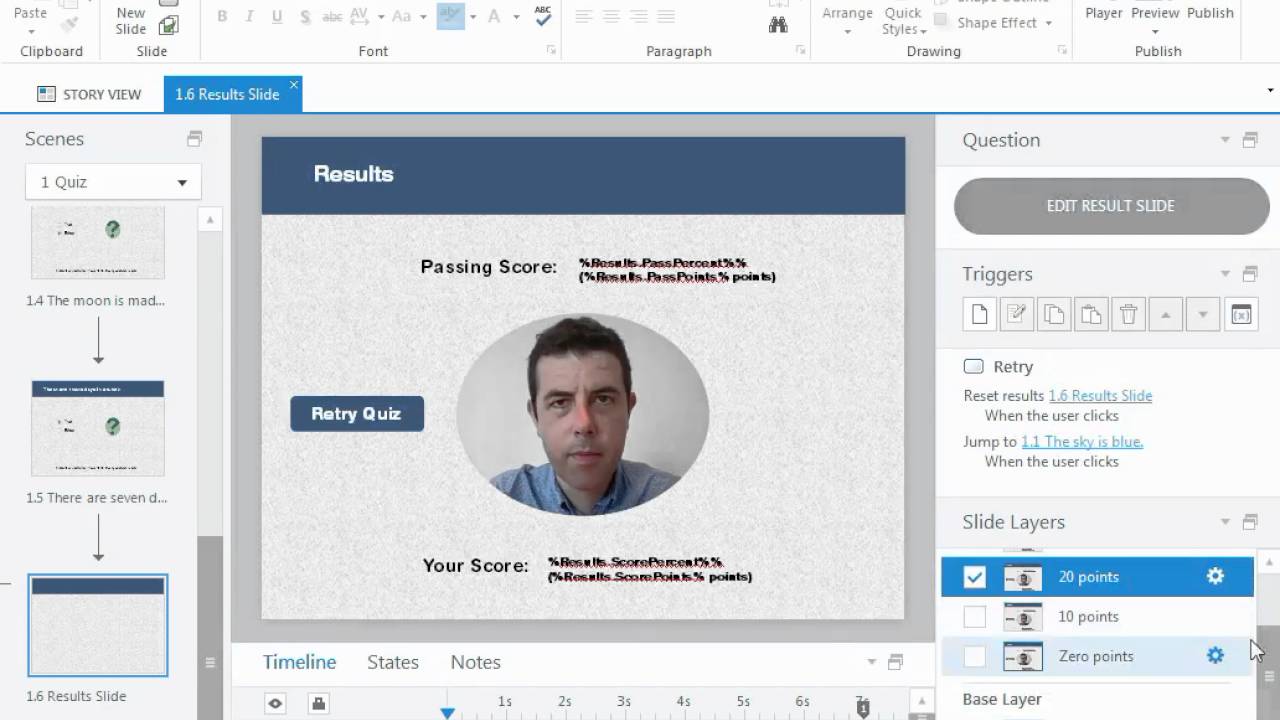The height and width of the screenshot is (720, 1280).
Task: Select the 1.4 The moon slide thumbnail
Action: click(98, 243)
